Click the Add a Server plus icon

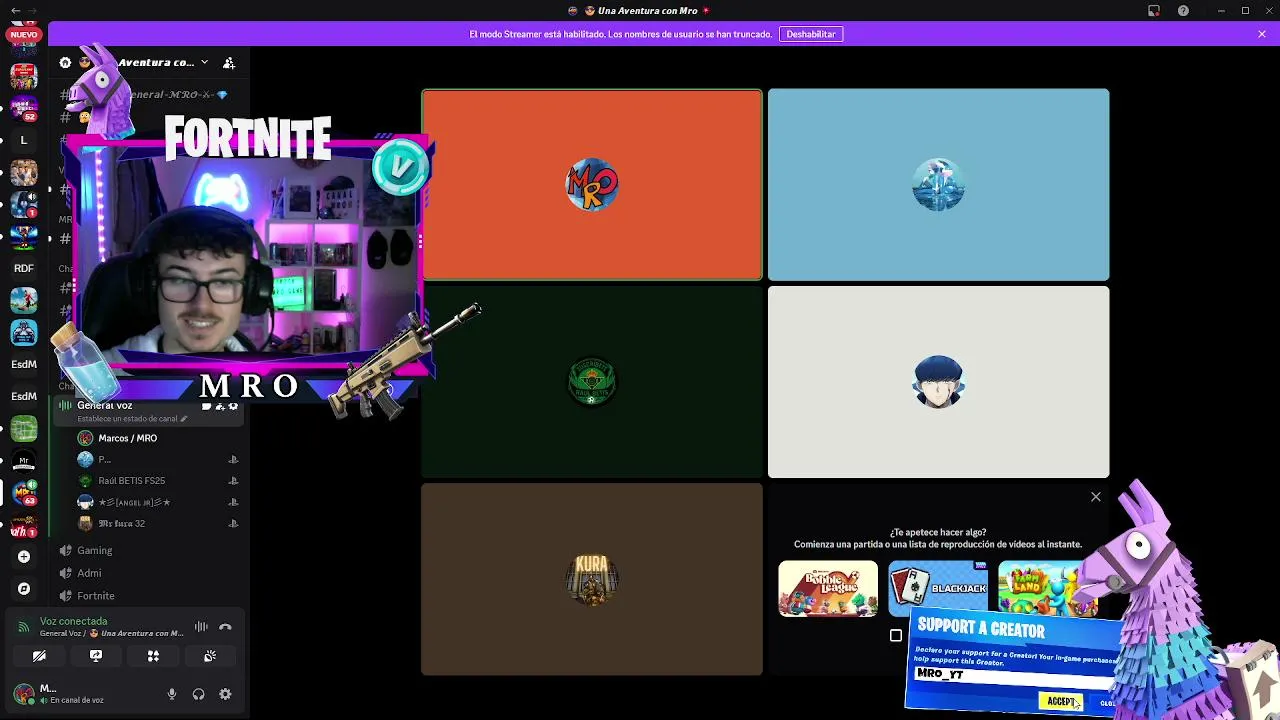point(24,557)
